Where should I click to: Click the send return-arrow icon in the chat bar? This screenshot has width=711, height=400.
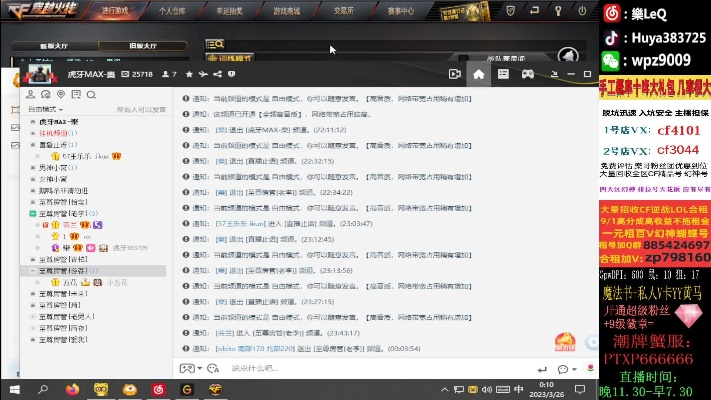[542, 369]
